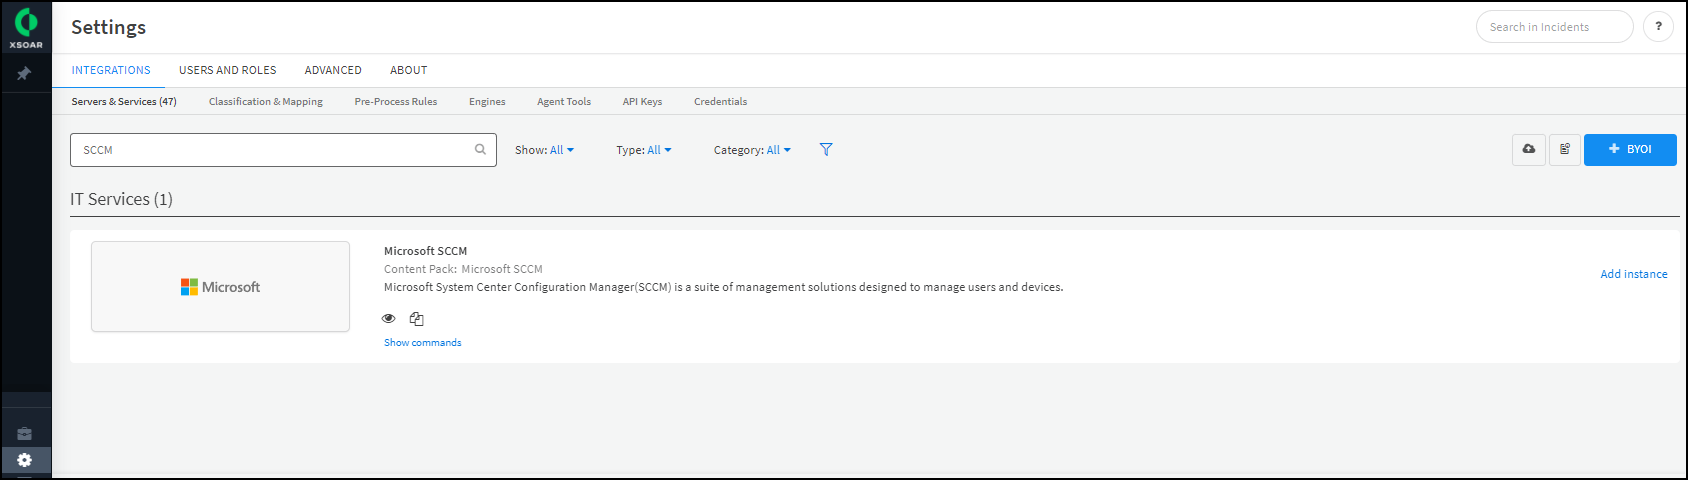Open the help question mark icon
Image resolution: width=1688 pixels, height=480 pixels.
[1658, 27]
